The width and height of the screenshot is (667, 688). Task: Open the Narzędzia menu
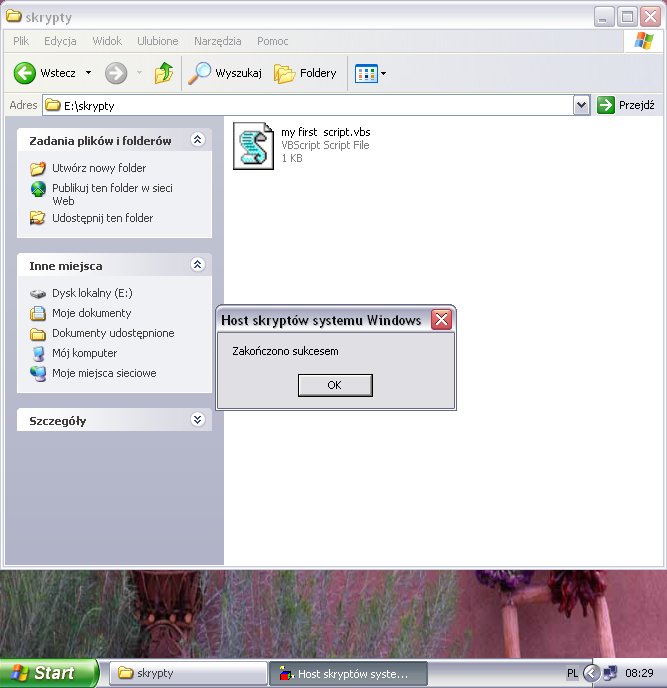[x=217, y=41]
